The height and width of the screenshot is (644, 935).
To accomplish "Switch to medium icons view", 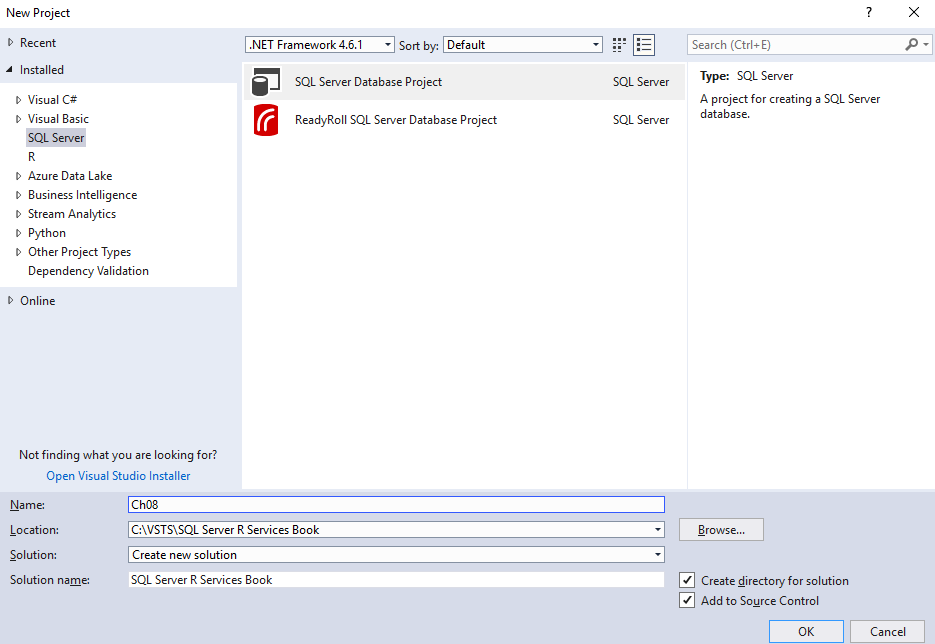I will point(619,45).
